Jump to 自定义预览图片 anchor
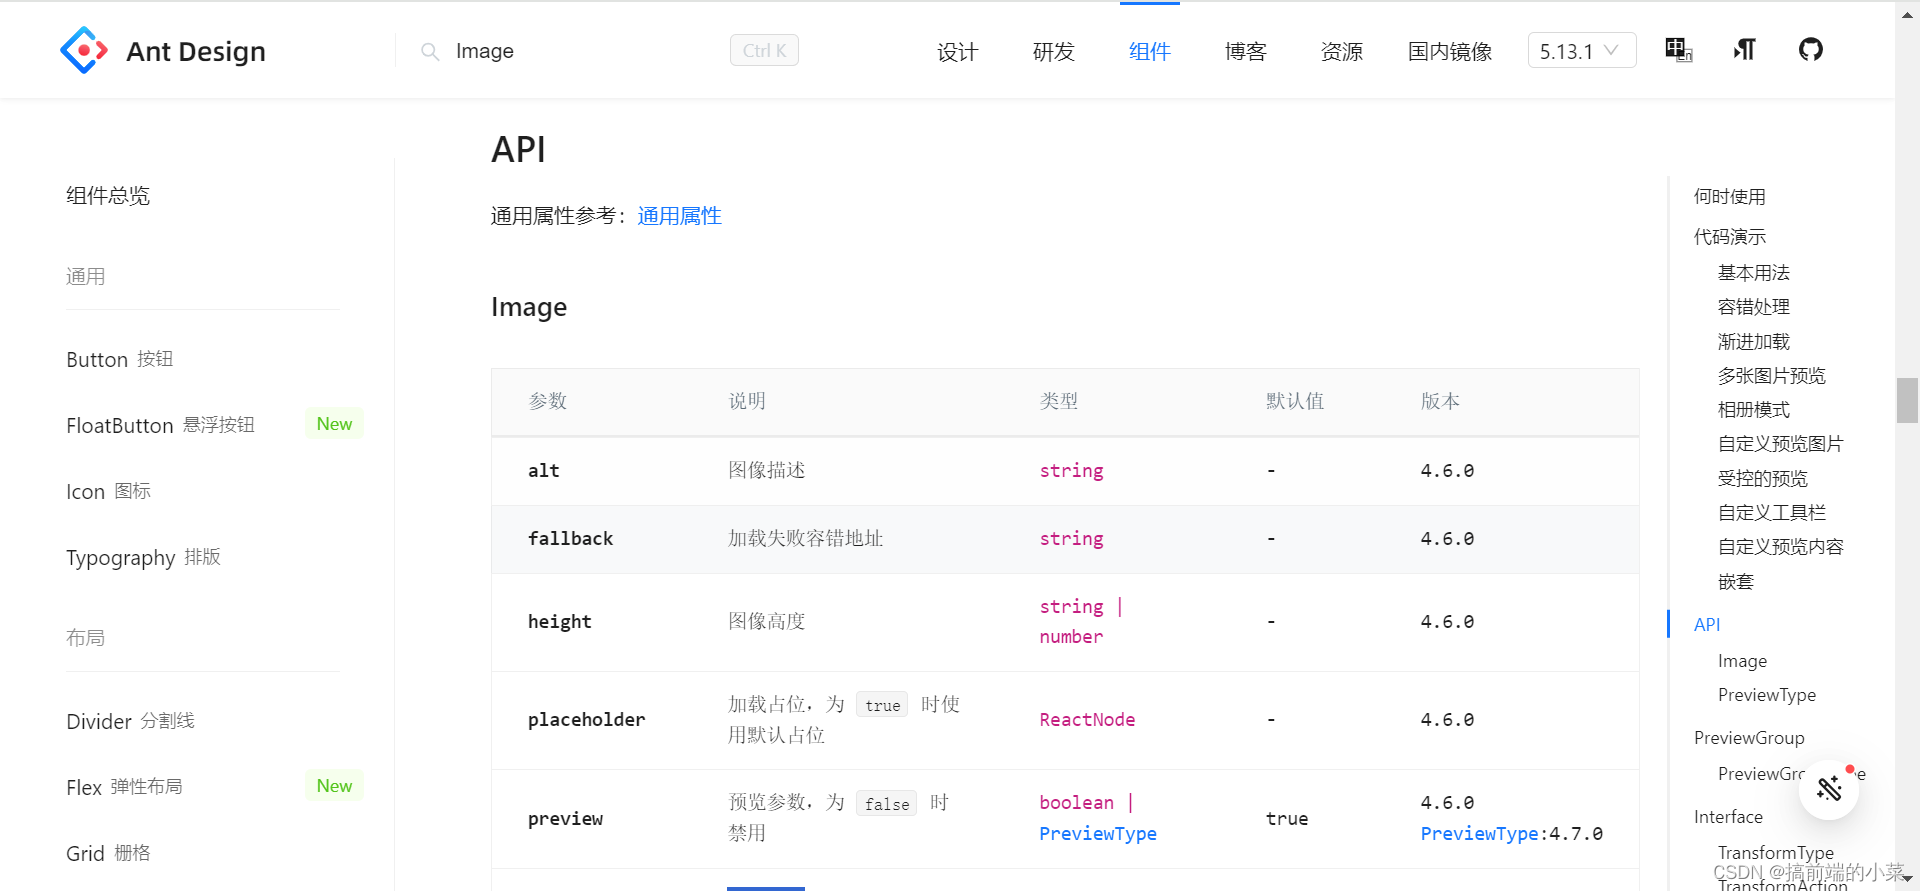Screen dimensions: 1920x891 1780,444
